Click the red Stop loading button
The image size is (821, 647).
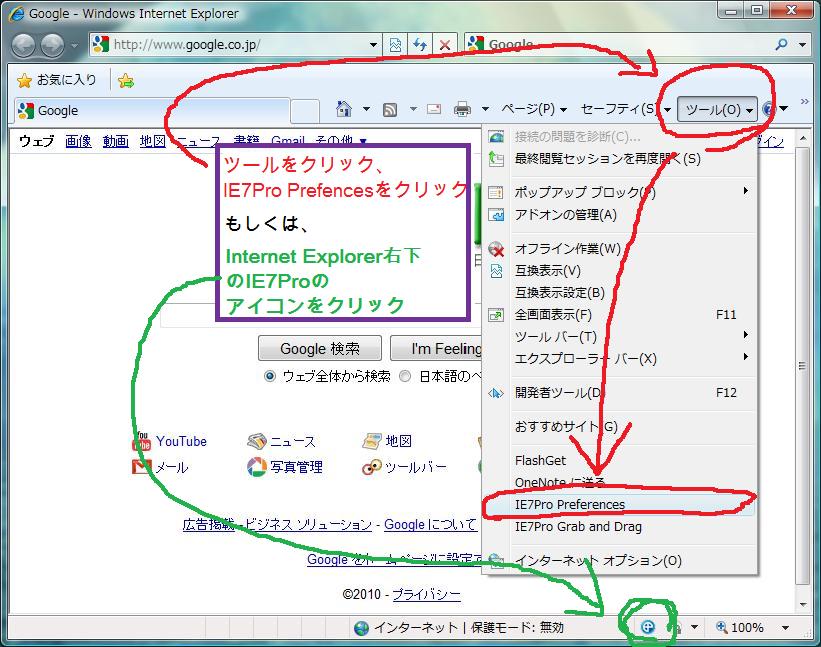[x=445, y=45]
